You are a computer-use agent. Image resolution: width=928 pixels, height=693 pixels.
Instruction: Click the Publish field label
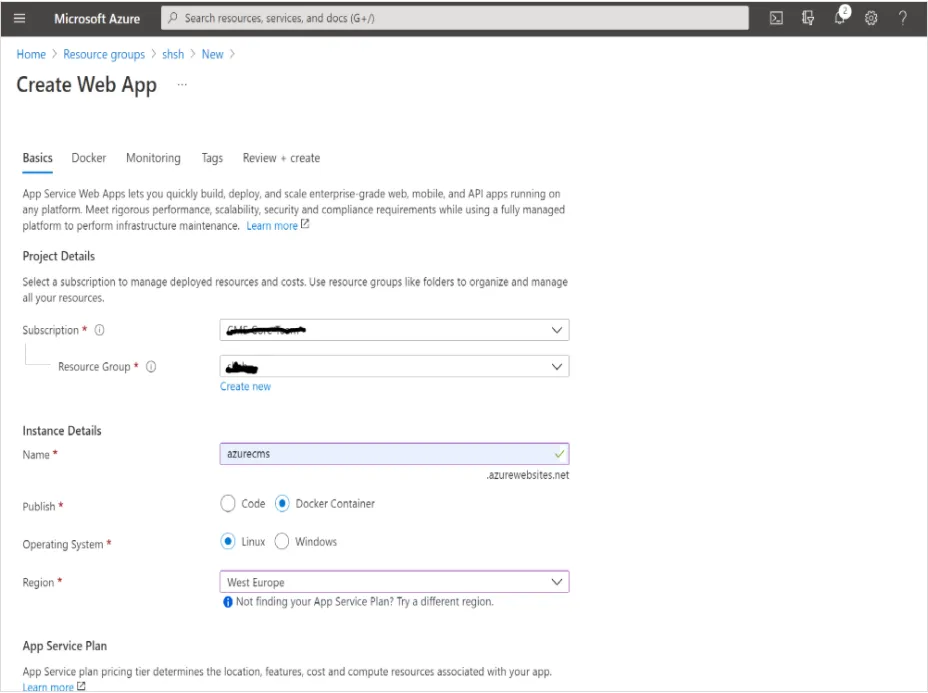[38, 507]
